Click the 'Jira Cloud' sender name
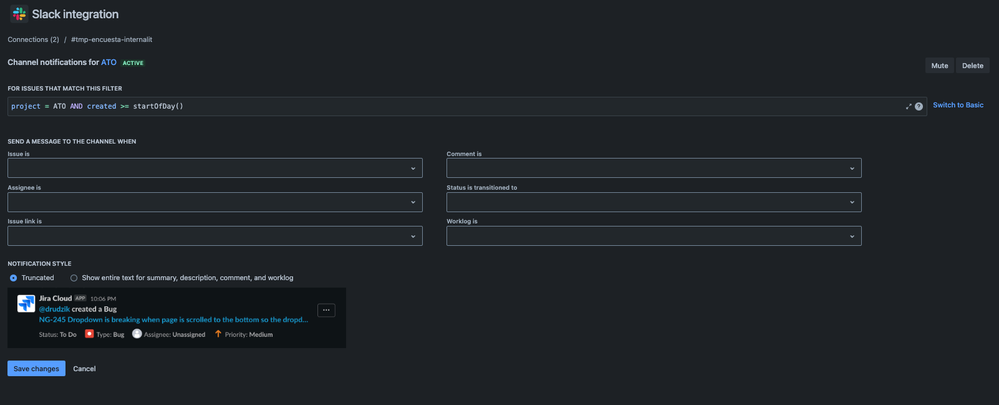Viewport: 999px width, 405px height. (x=55, y=298)
